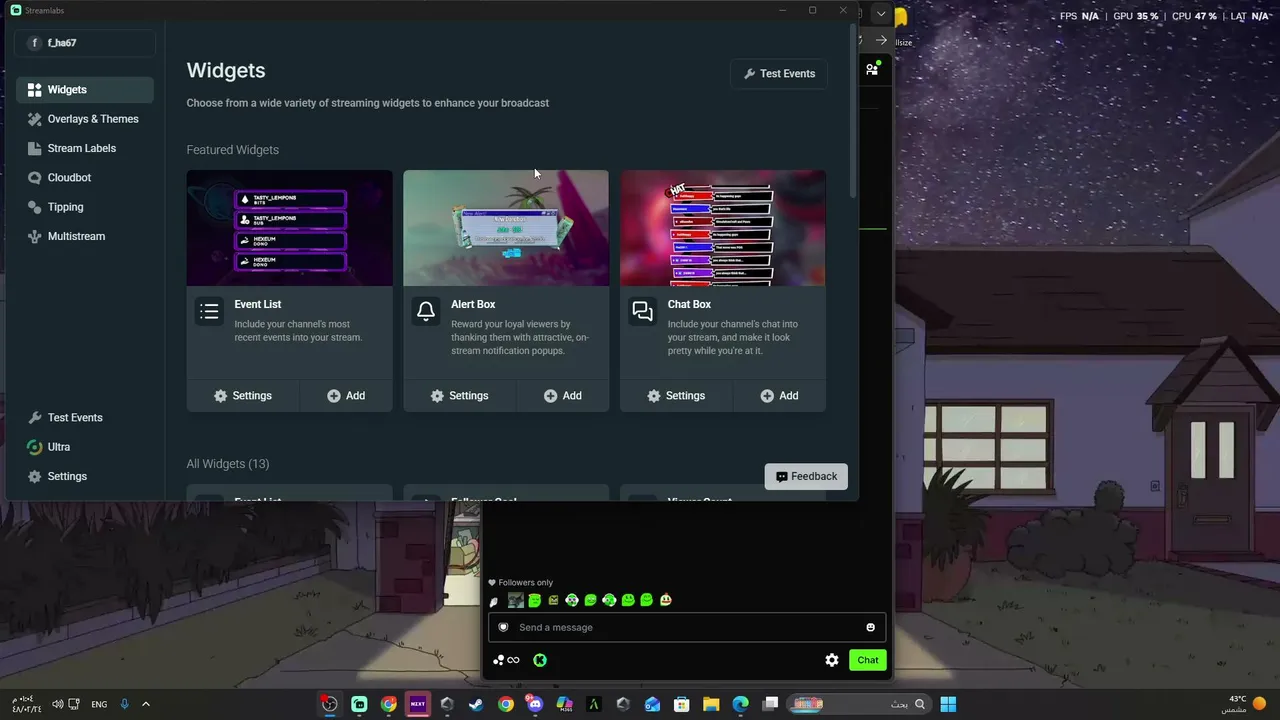
Task: Add the Chat Box widget
Action: click(x=780, y=396)
